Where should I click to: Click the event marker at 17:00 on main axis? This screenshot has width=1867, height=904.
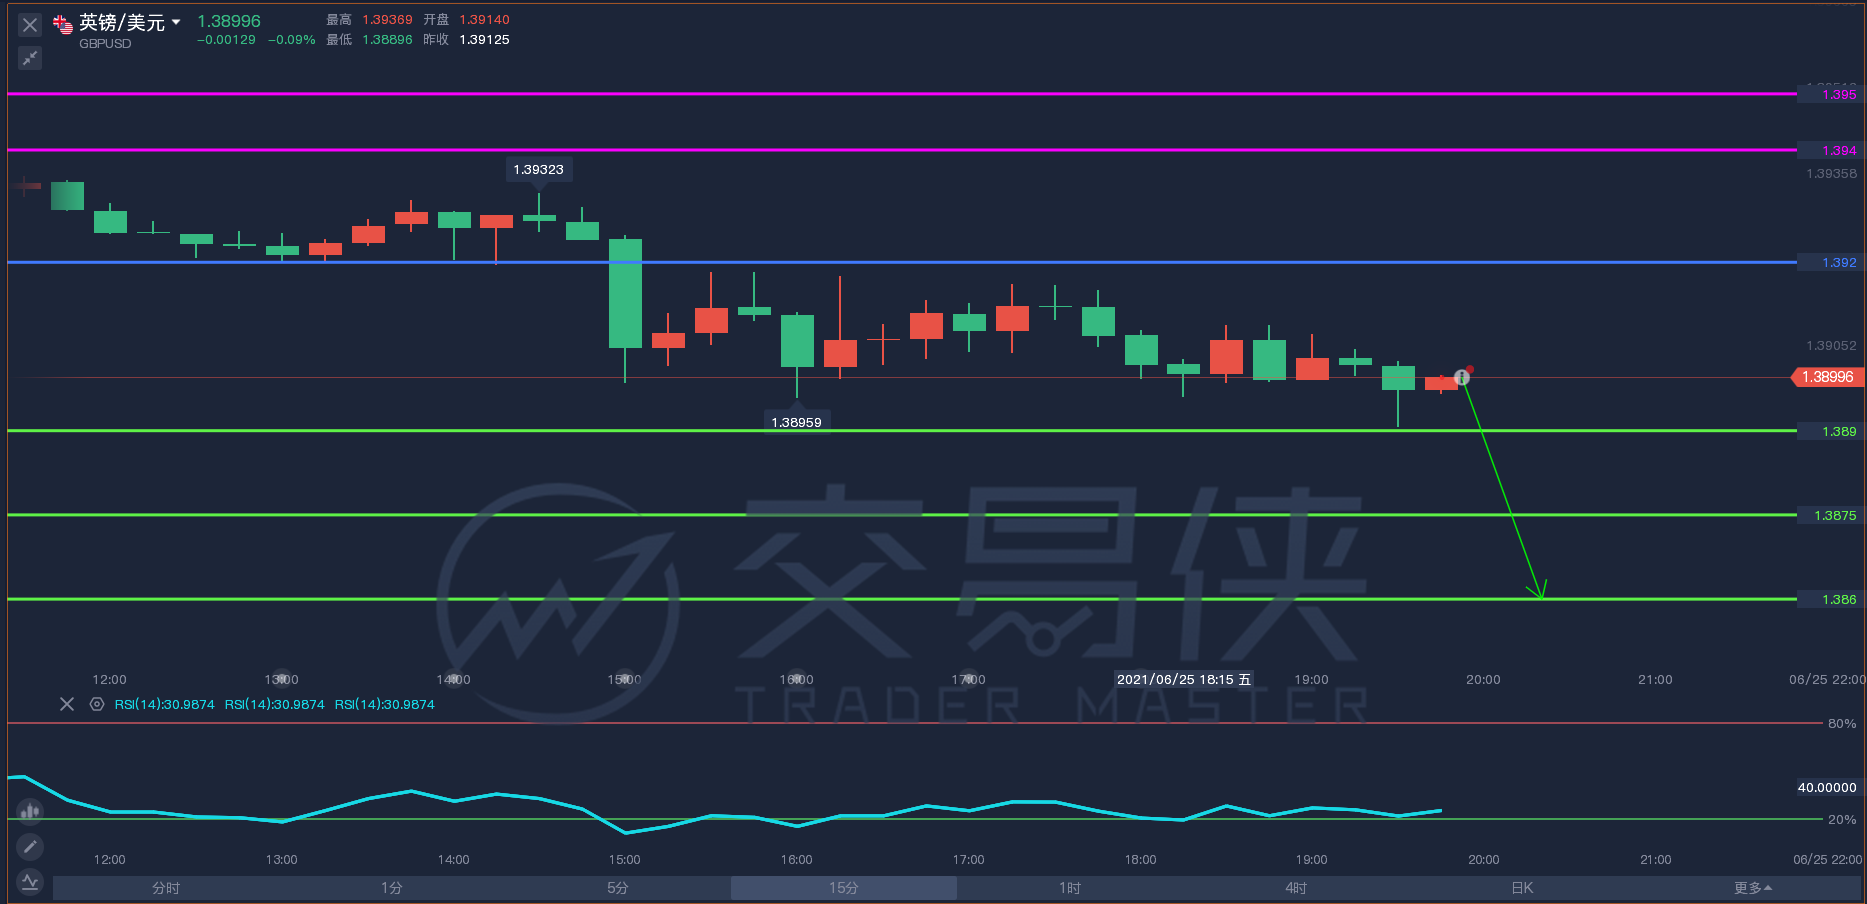[969, 679]
